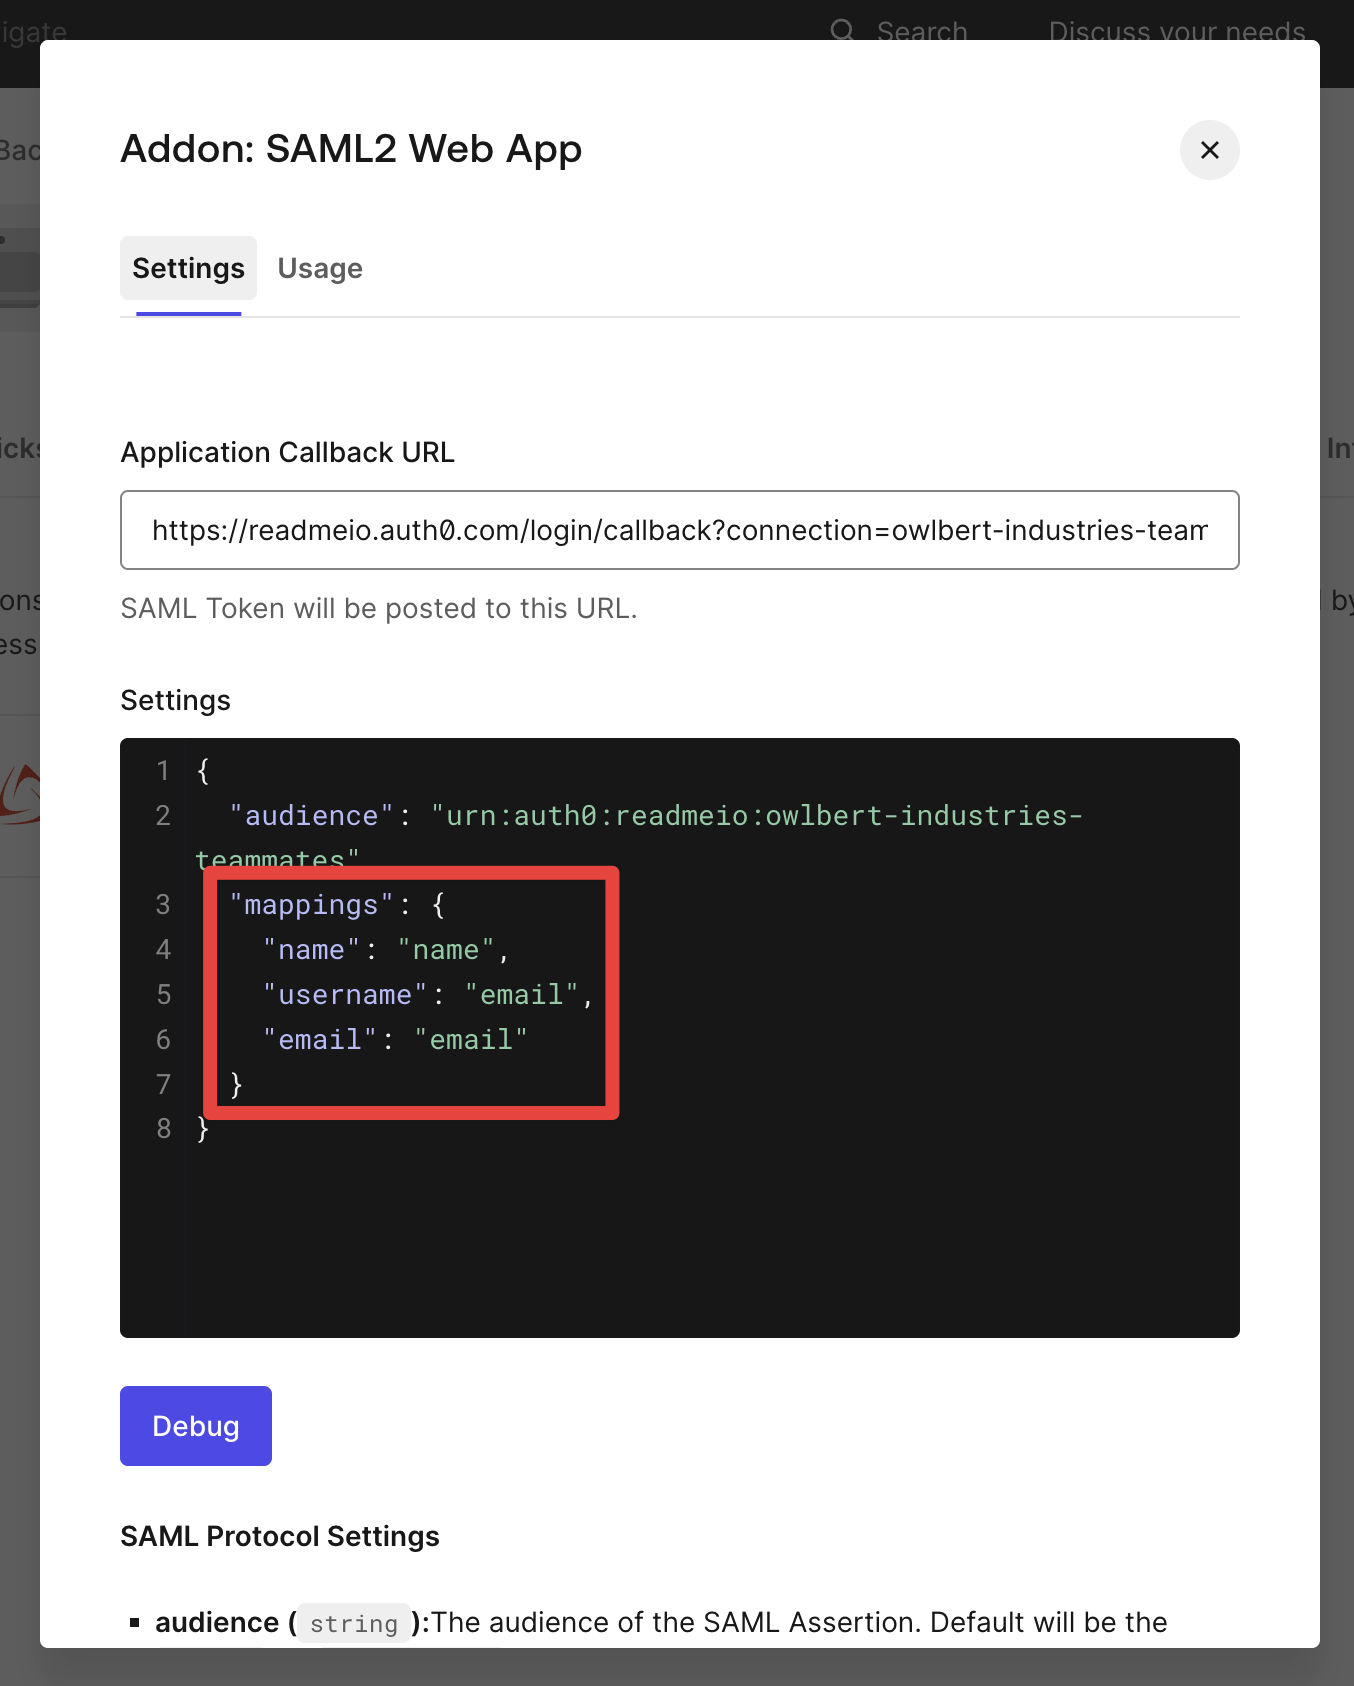The height and width of the screenshot is (1686, 1354).
Task: Close the SAML2 Web App addon dialog
Action: (1210, 150)
